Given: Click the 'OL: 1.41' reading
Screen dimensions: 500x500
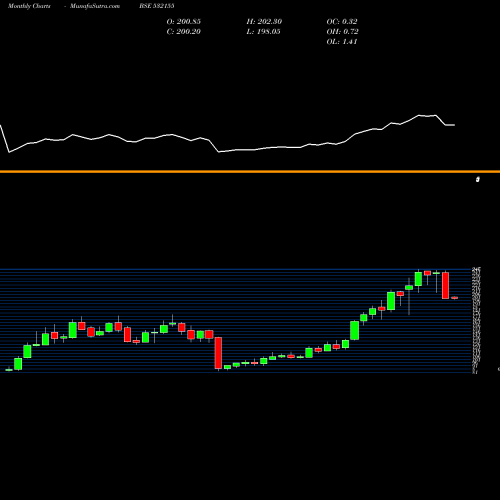Looking at the screenshot, I should point(342,42).
